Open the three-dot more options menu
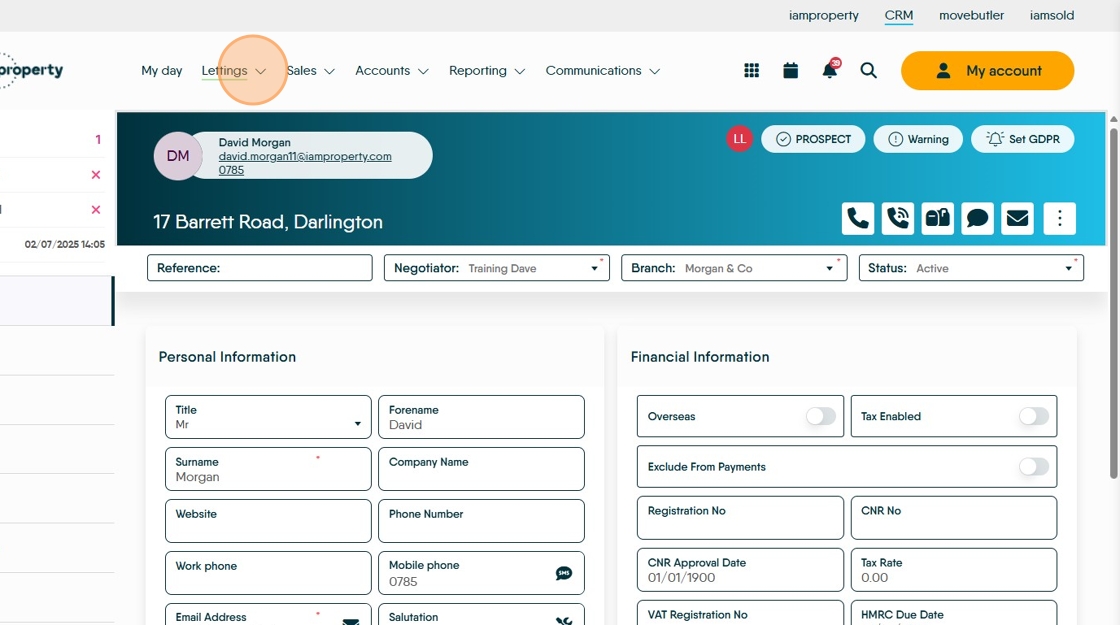This screenshot has width=1120, height=625. [x=1060, y=219]
